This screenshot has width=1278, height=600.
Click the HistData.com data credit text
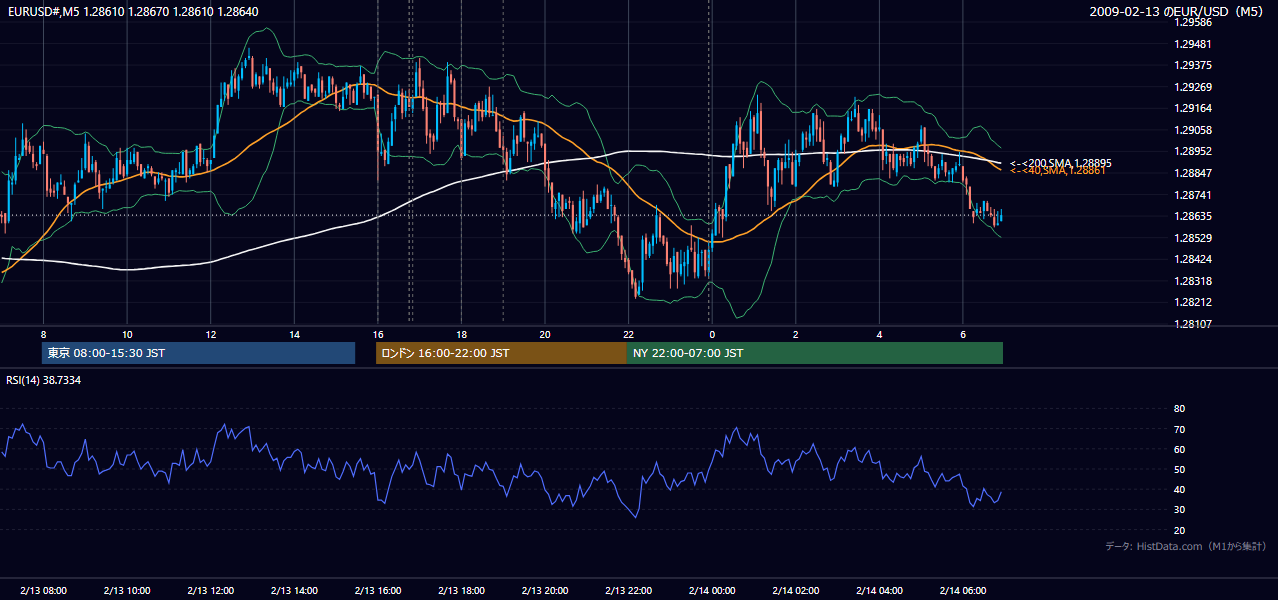(1186, 546)
